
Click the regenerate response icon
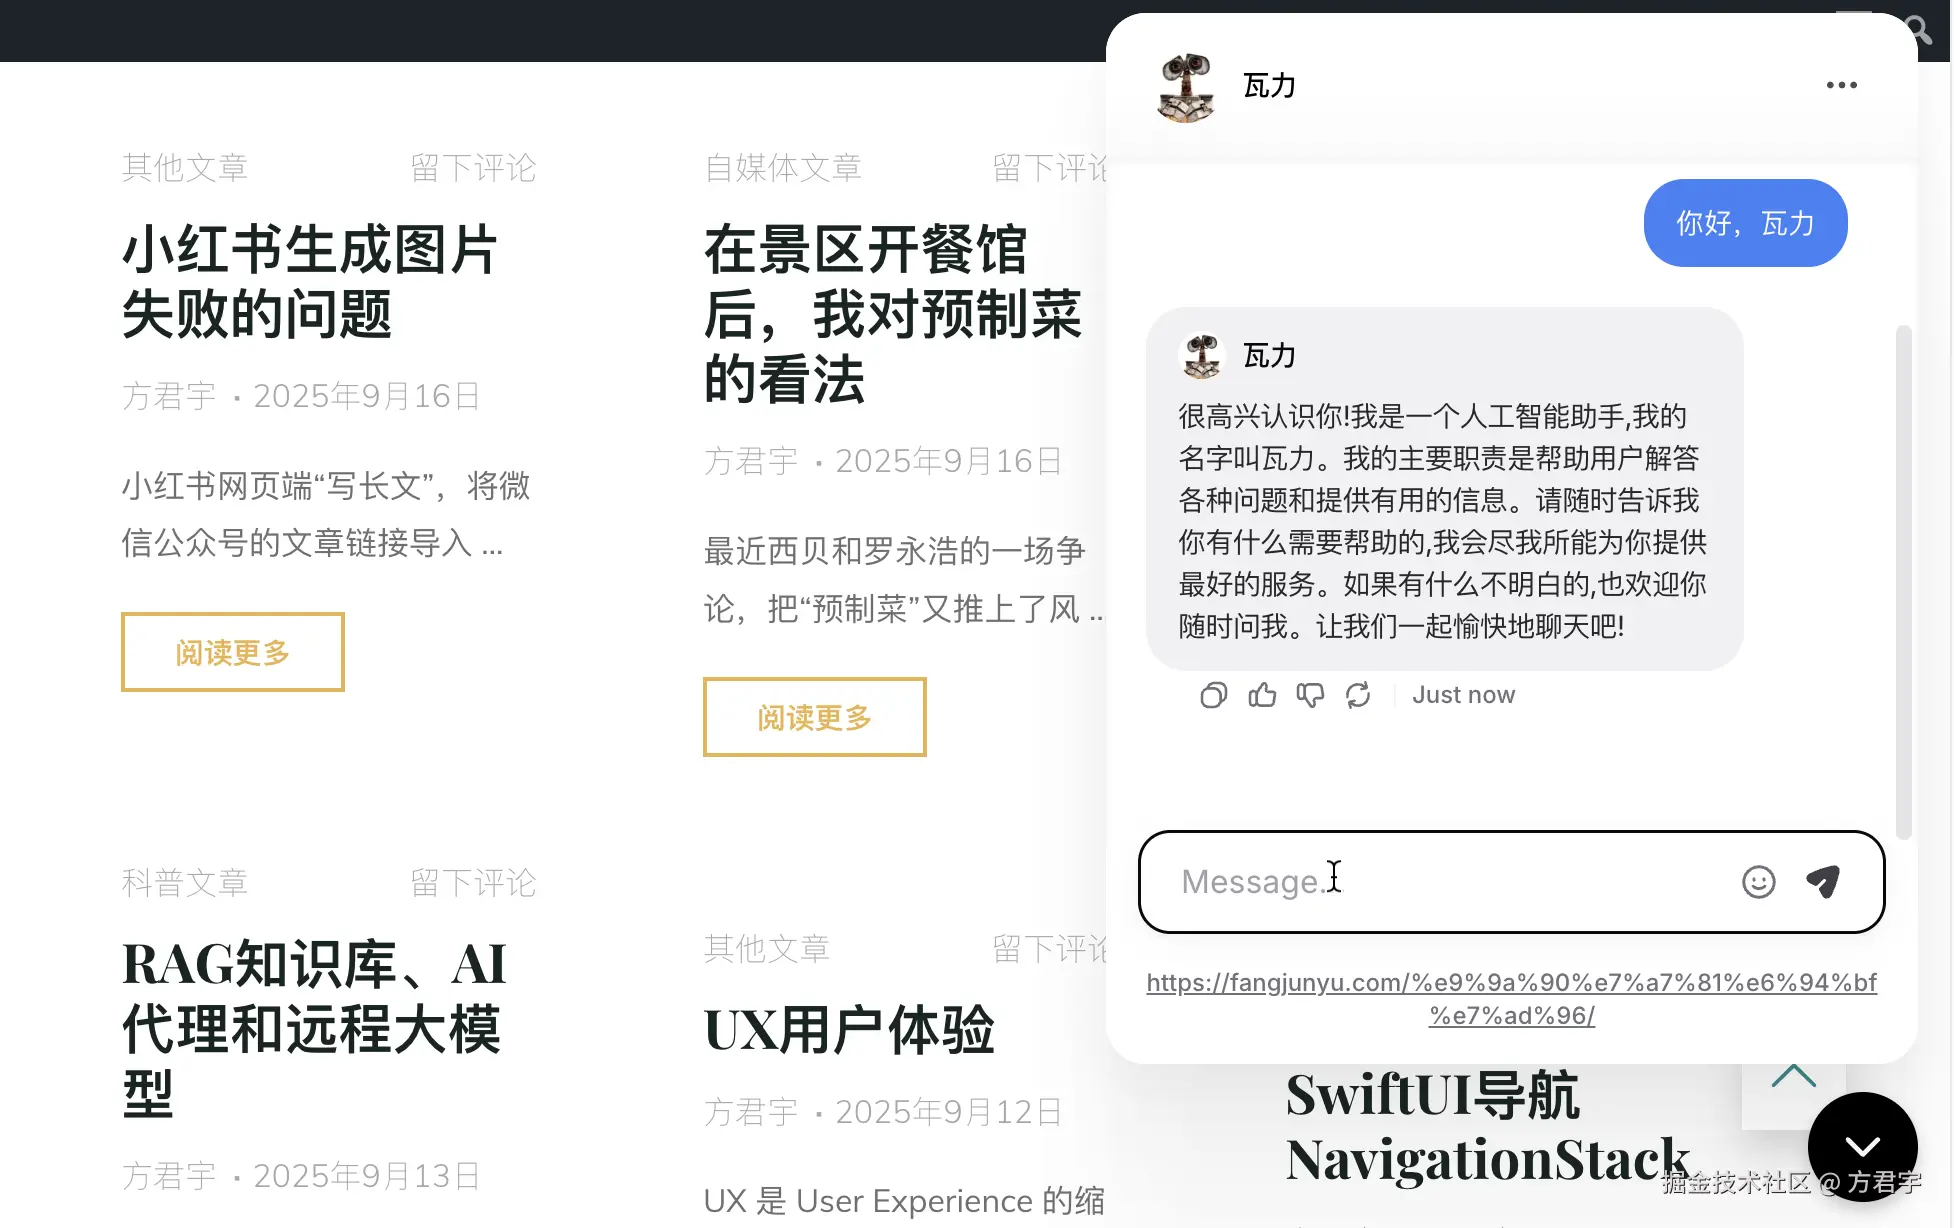pyautogui.click(x=1358, y=694)
